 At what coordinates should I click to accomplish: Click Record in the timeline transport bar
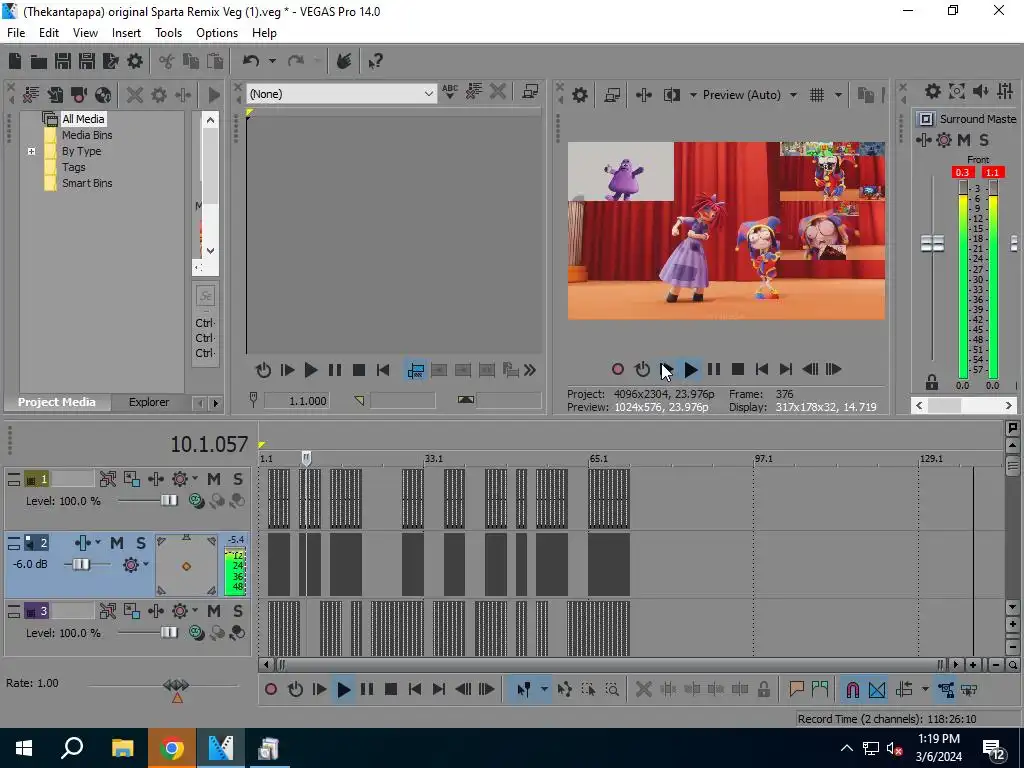(271, 689)
